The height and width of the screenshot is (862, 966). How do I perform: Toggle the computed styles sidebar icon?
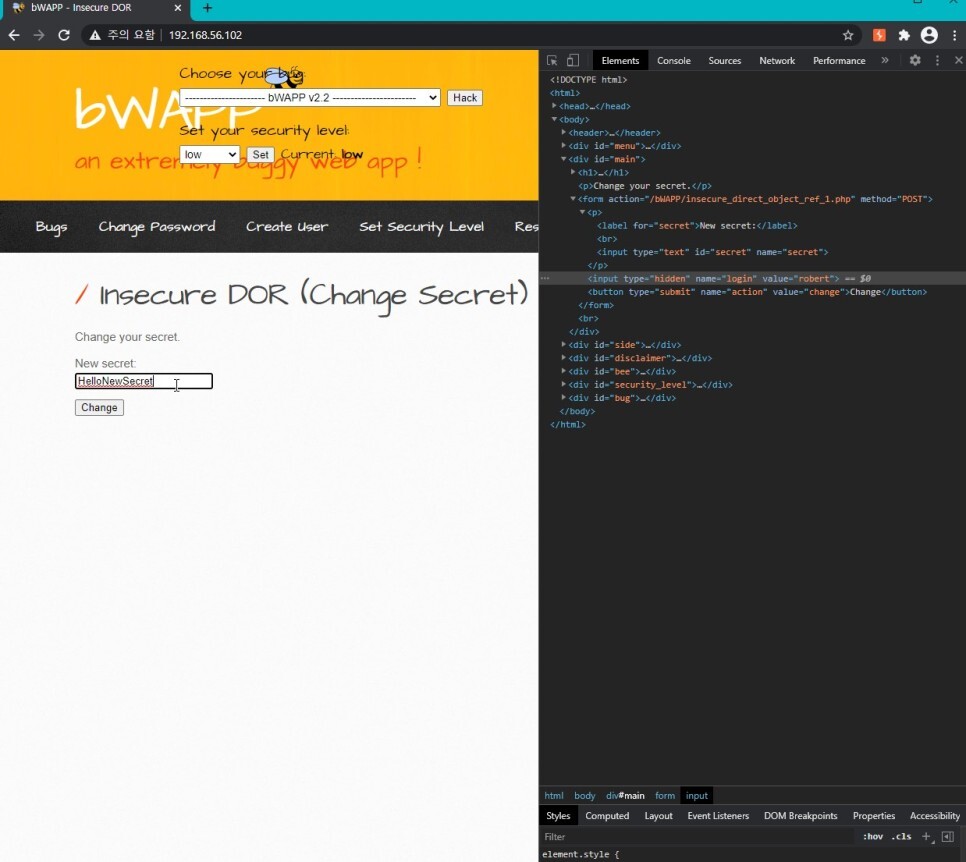948,836
